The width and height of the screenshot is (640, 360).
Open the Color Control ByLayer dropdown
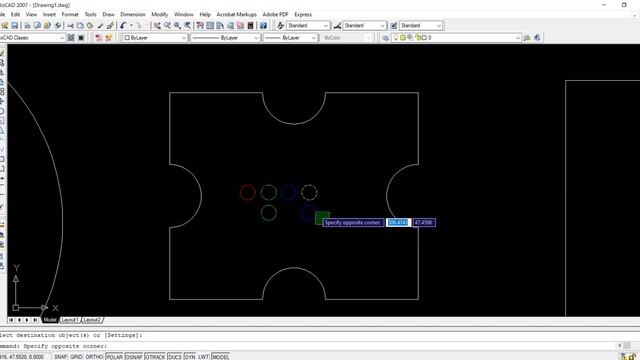(x=183, y=38)
